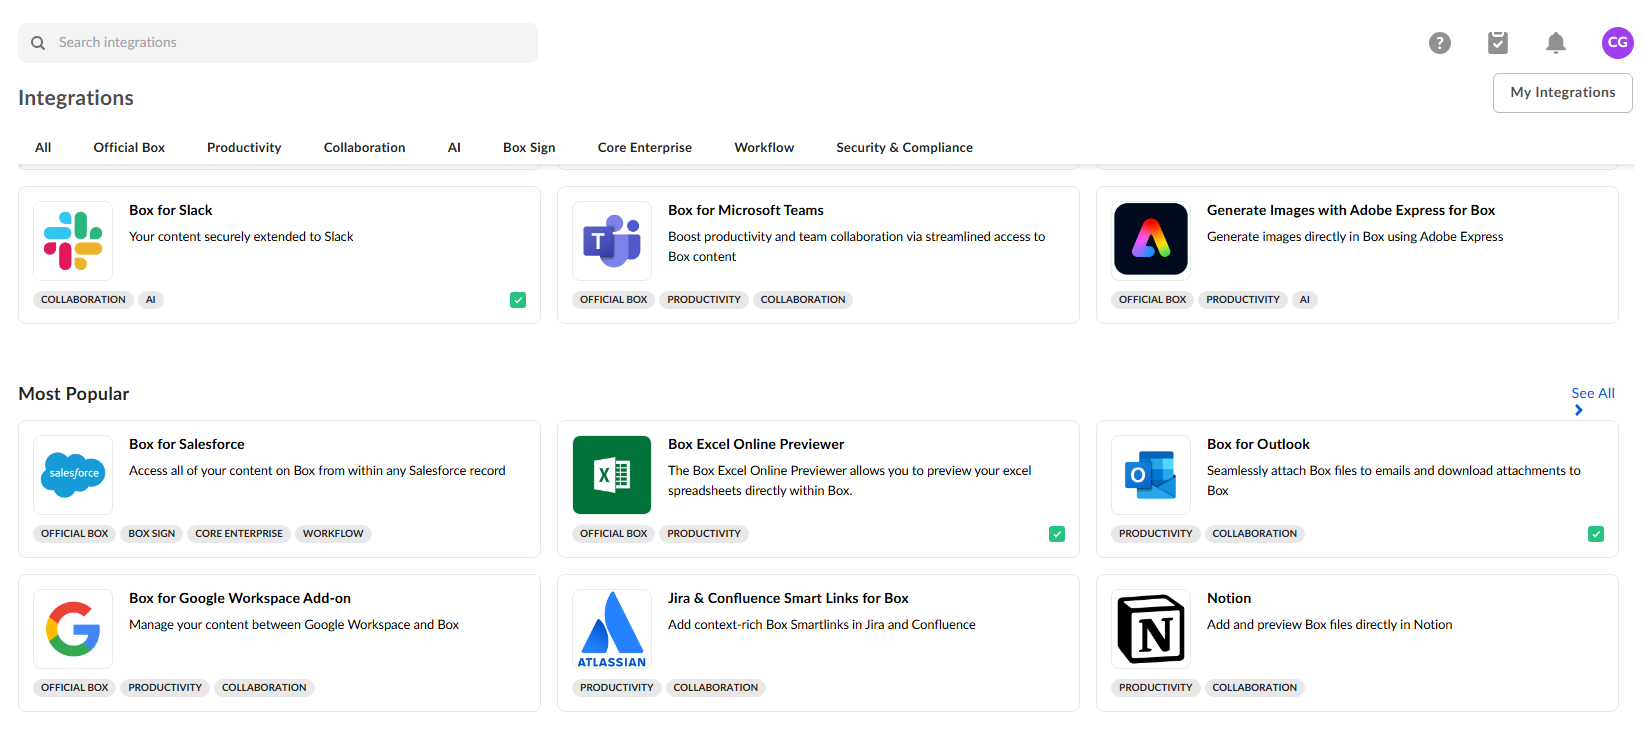This screenshot has height=739, width=1644.
Task: Open the Notion integration title
Action: tap(1229, 598)
